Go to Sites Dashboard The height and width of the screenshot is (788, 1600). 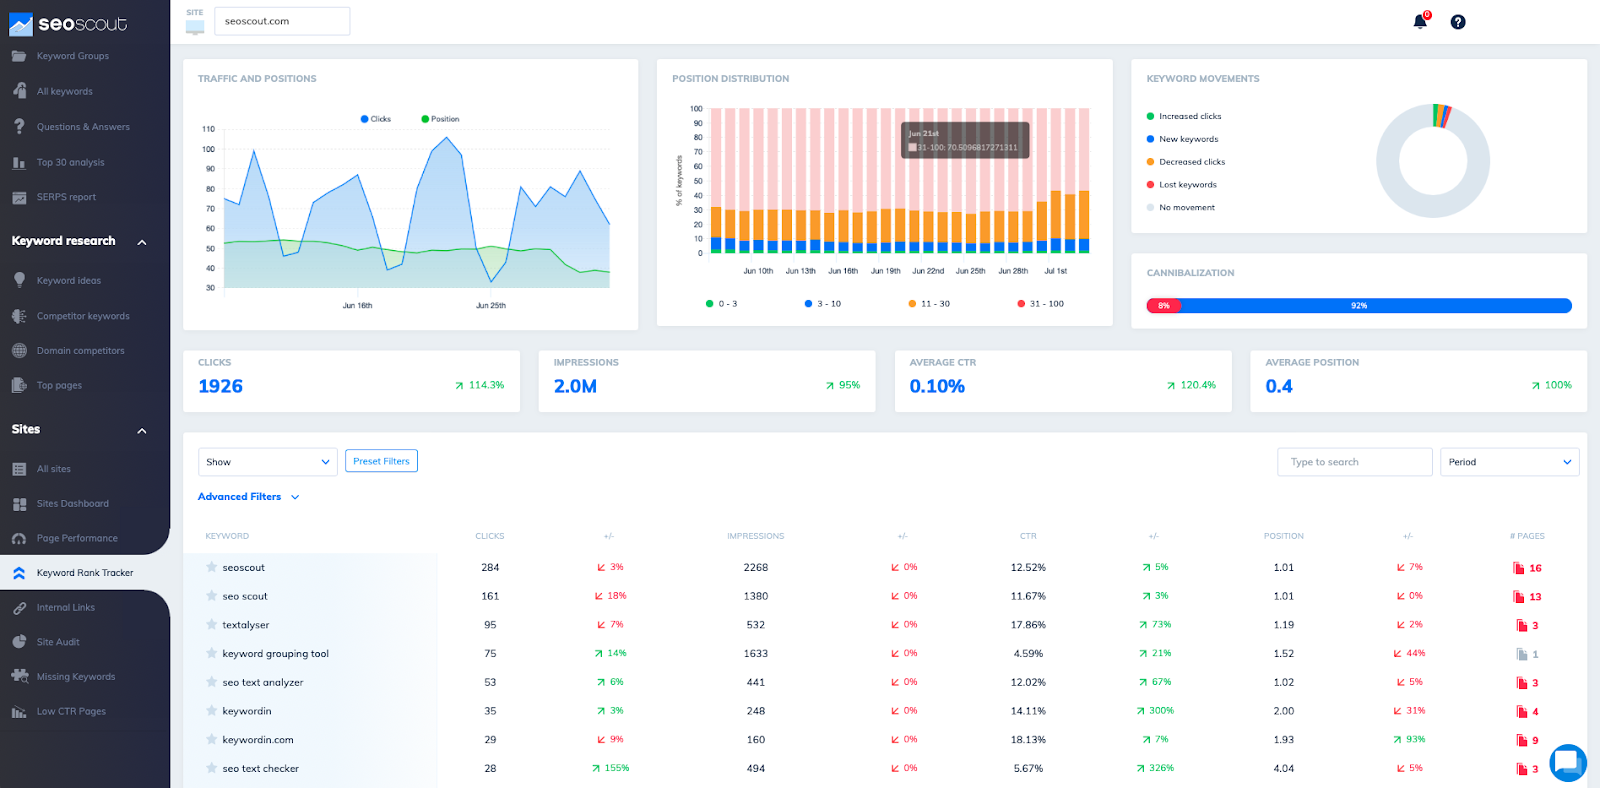(x=73, y=504)
